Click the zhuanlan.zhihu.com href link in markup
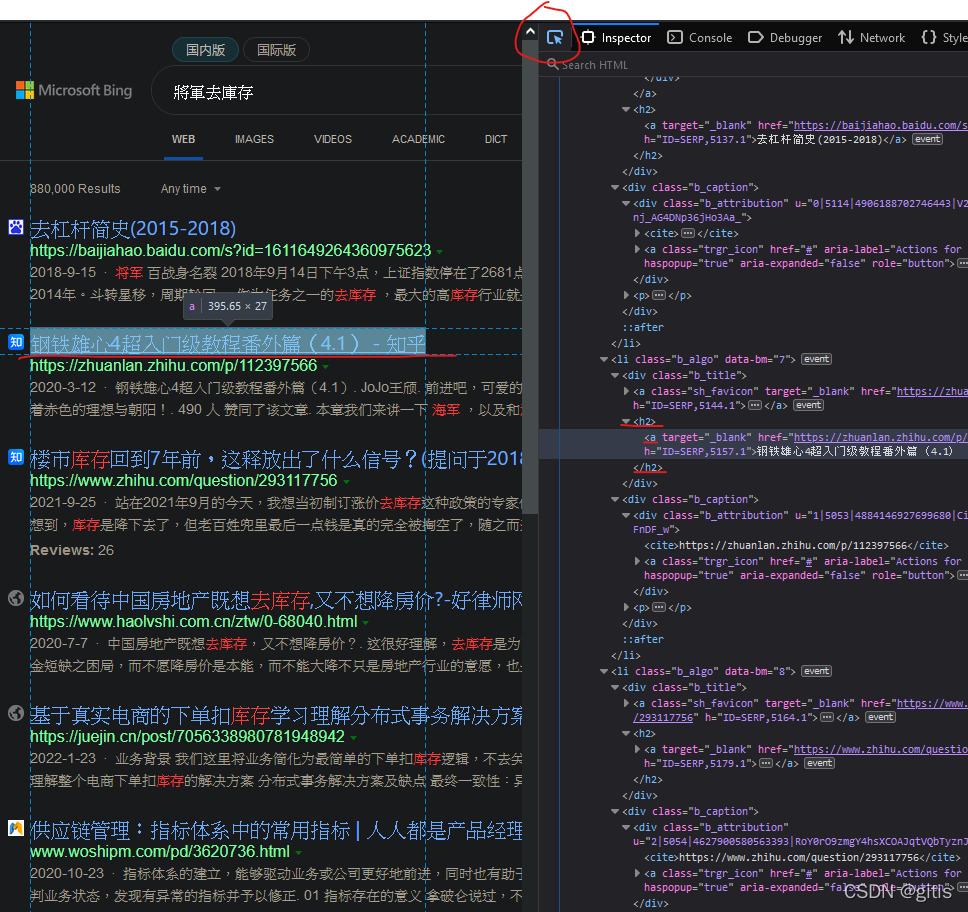The width and height of the screenshot is (968, 912). point(880,437)
